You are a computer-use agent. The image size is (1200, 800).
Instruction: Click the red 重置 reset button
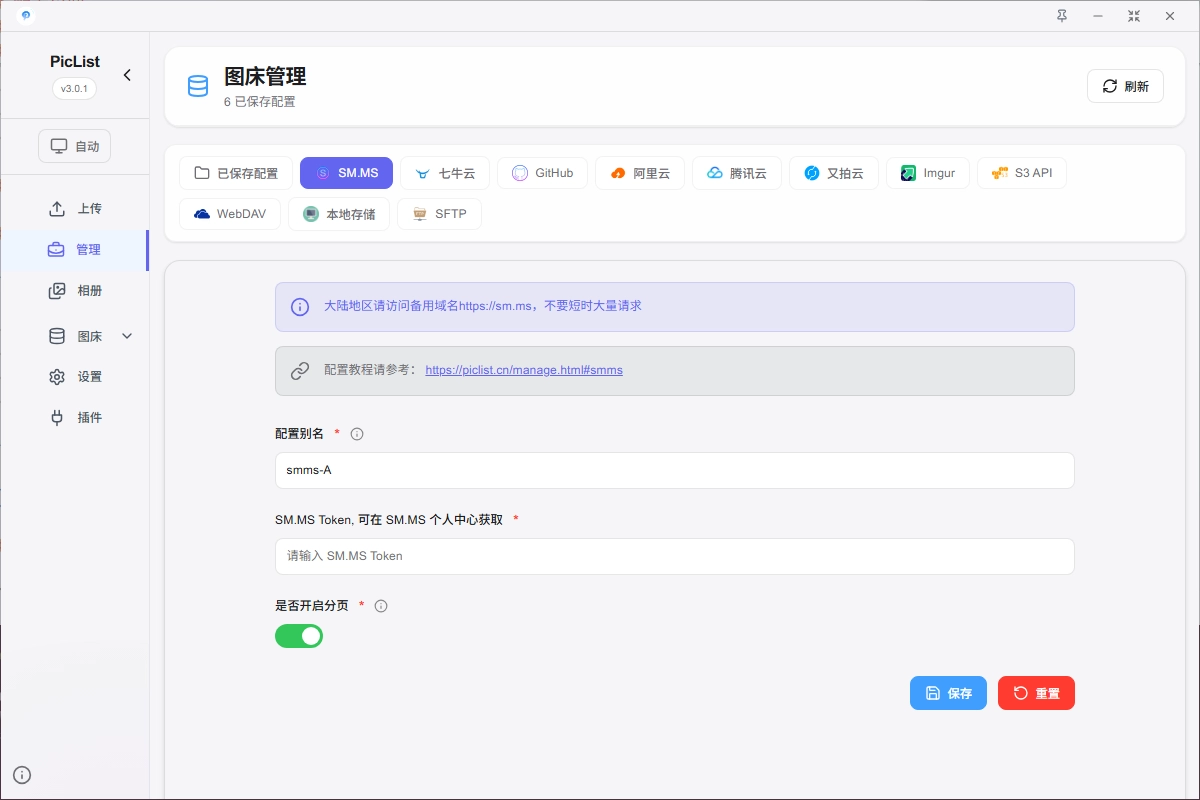1036,693
